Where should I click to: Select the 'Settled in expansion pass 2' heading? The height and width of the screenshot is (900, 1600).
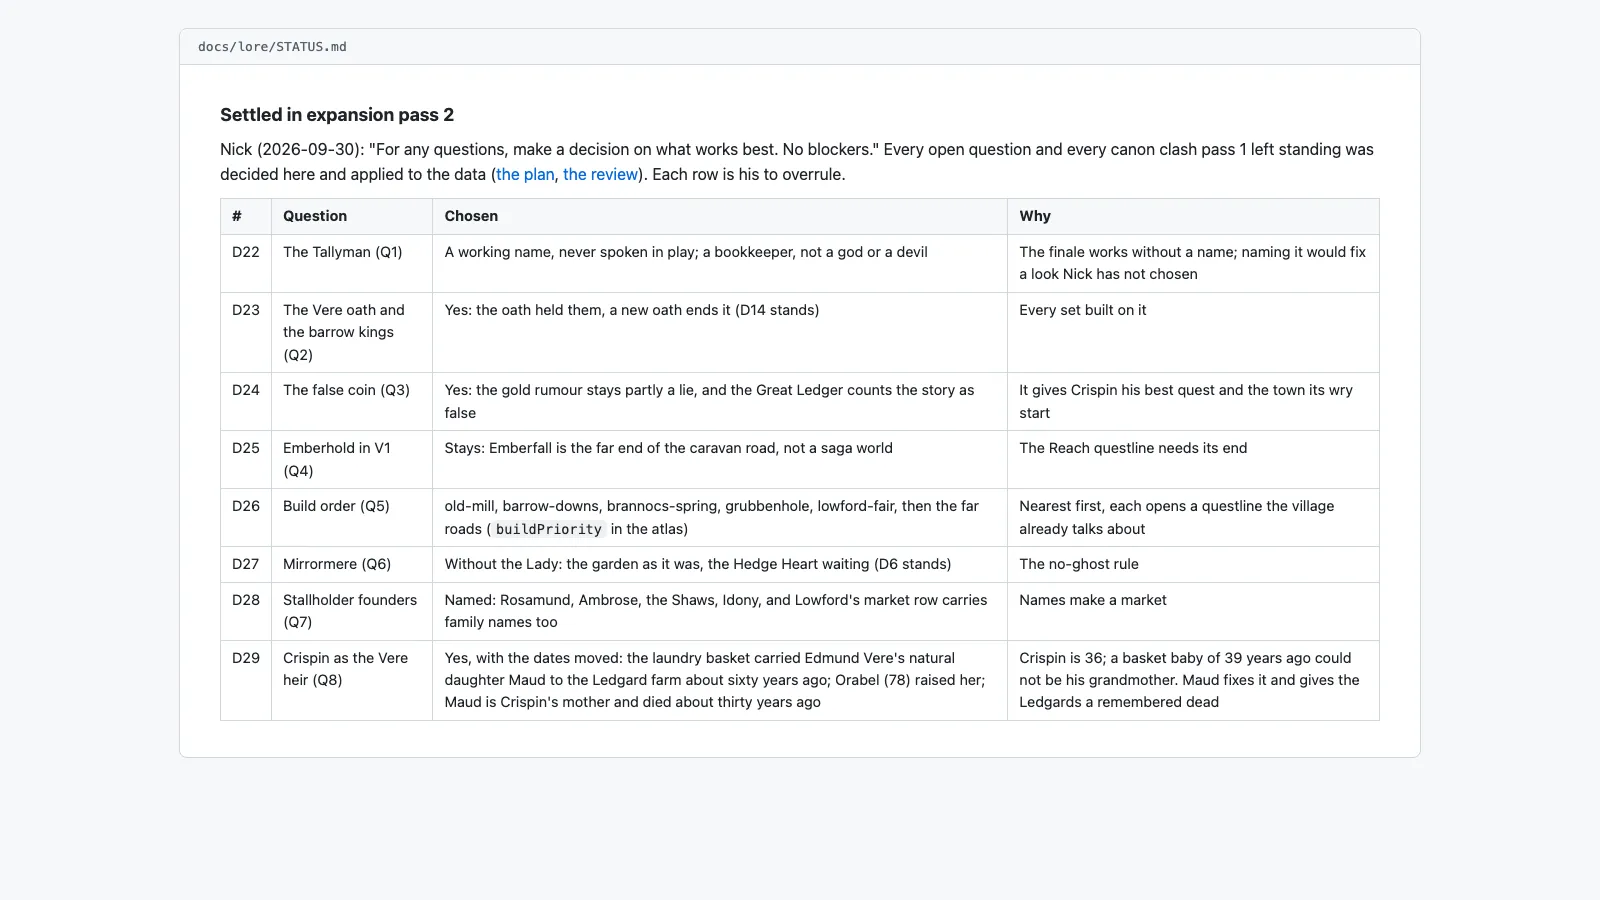point(337,115)
